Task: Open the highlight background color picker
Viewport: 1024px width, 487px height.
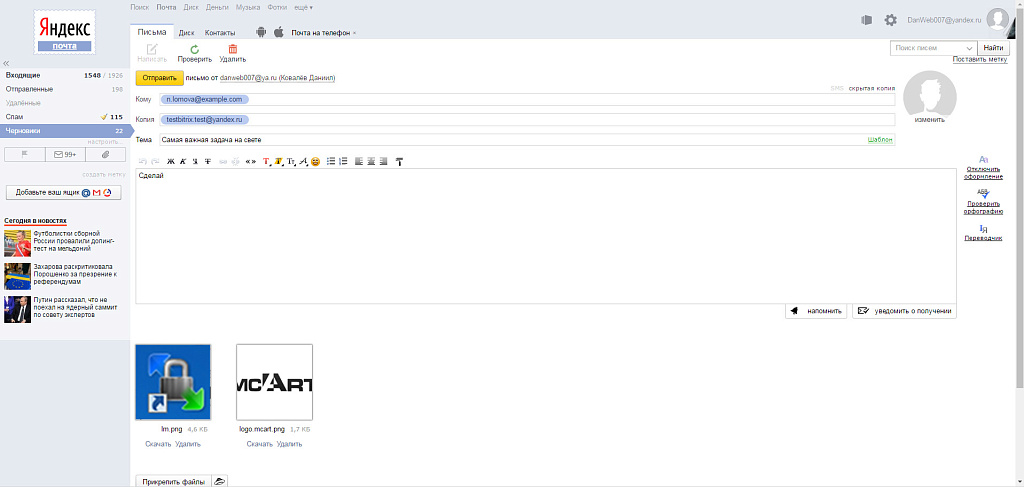Action: [x=279, y=161]
